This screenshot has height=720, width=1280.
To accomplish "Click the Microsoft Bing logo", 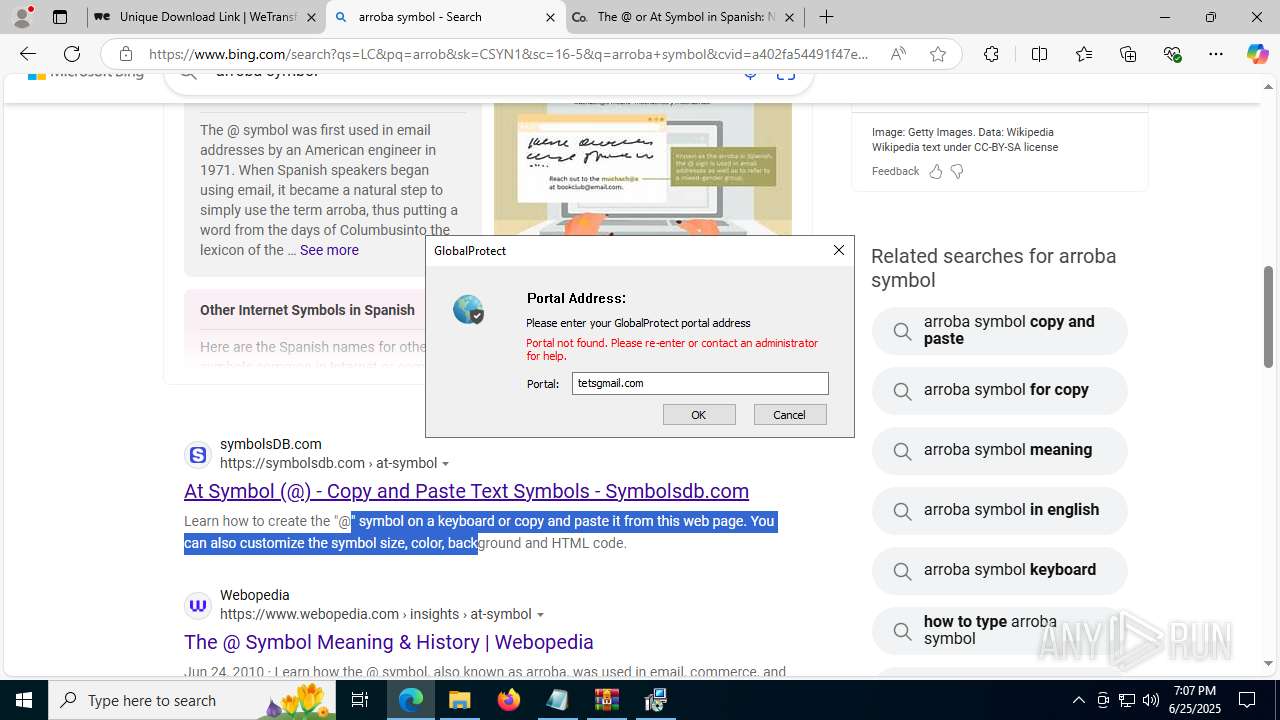I will click(86, 74).
